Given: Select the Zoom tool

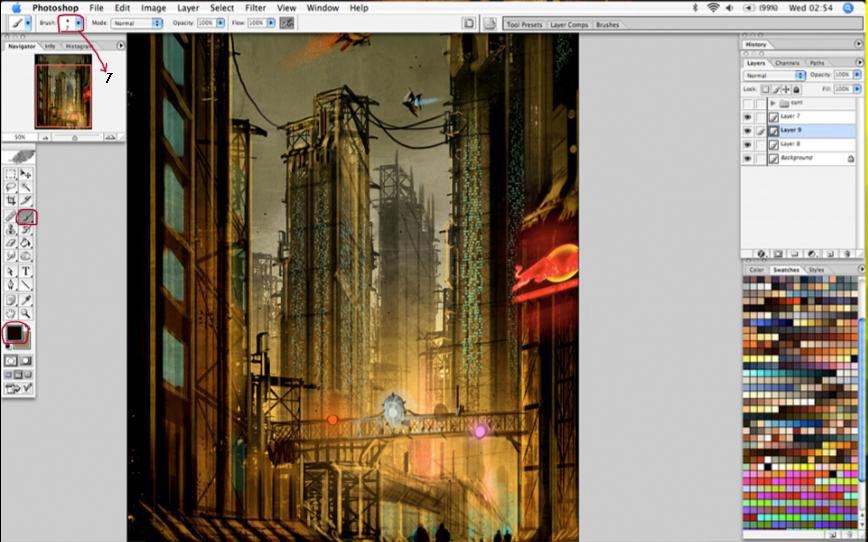Looking at the screenshot, I should tap(26, 314).
